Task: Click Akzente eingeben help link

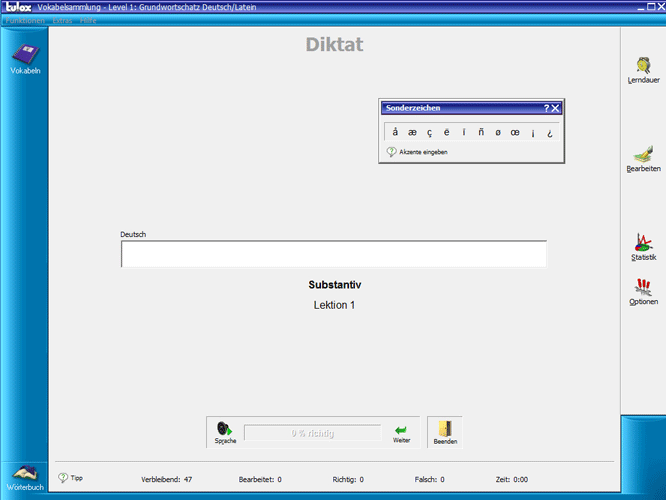Action: pos(423,152)
